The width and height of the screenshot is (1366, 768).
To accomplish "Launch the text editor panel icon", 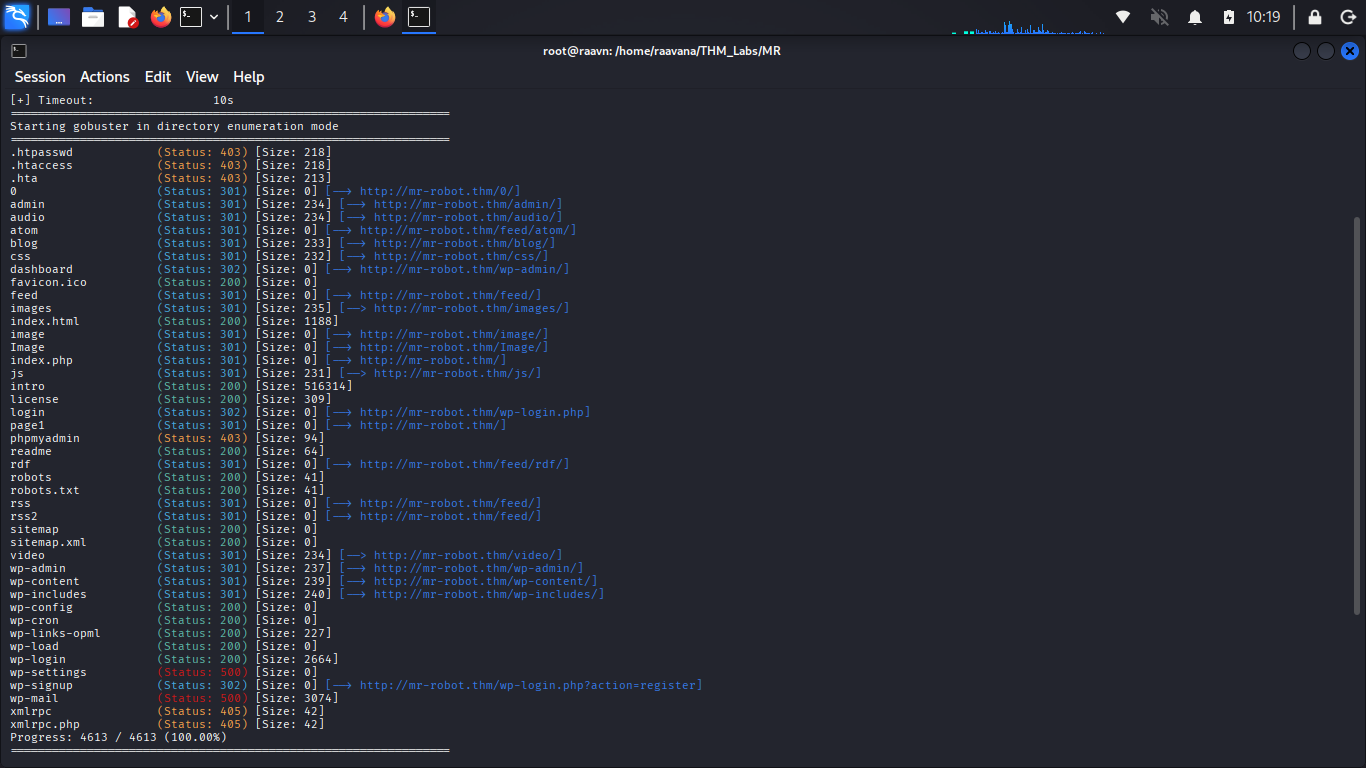I will [127, 17].
